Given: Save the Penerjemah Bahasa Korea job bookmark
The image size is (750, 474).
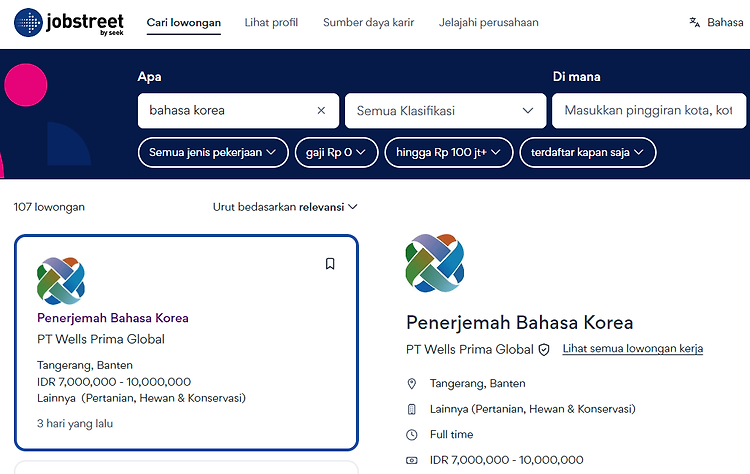Looking at the screenshot, I should tap(330, 264).
